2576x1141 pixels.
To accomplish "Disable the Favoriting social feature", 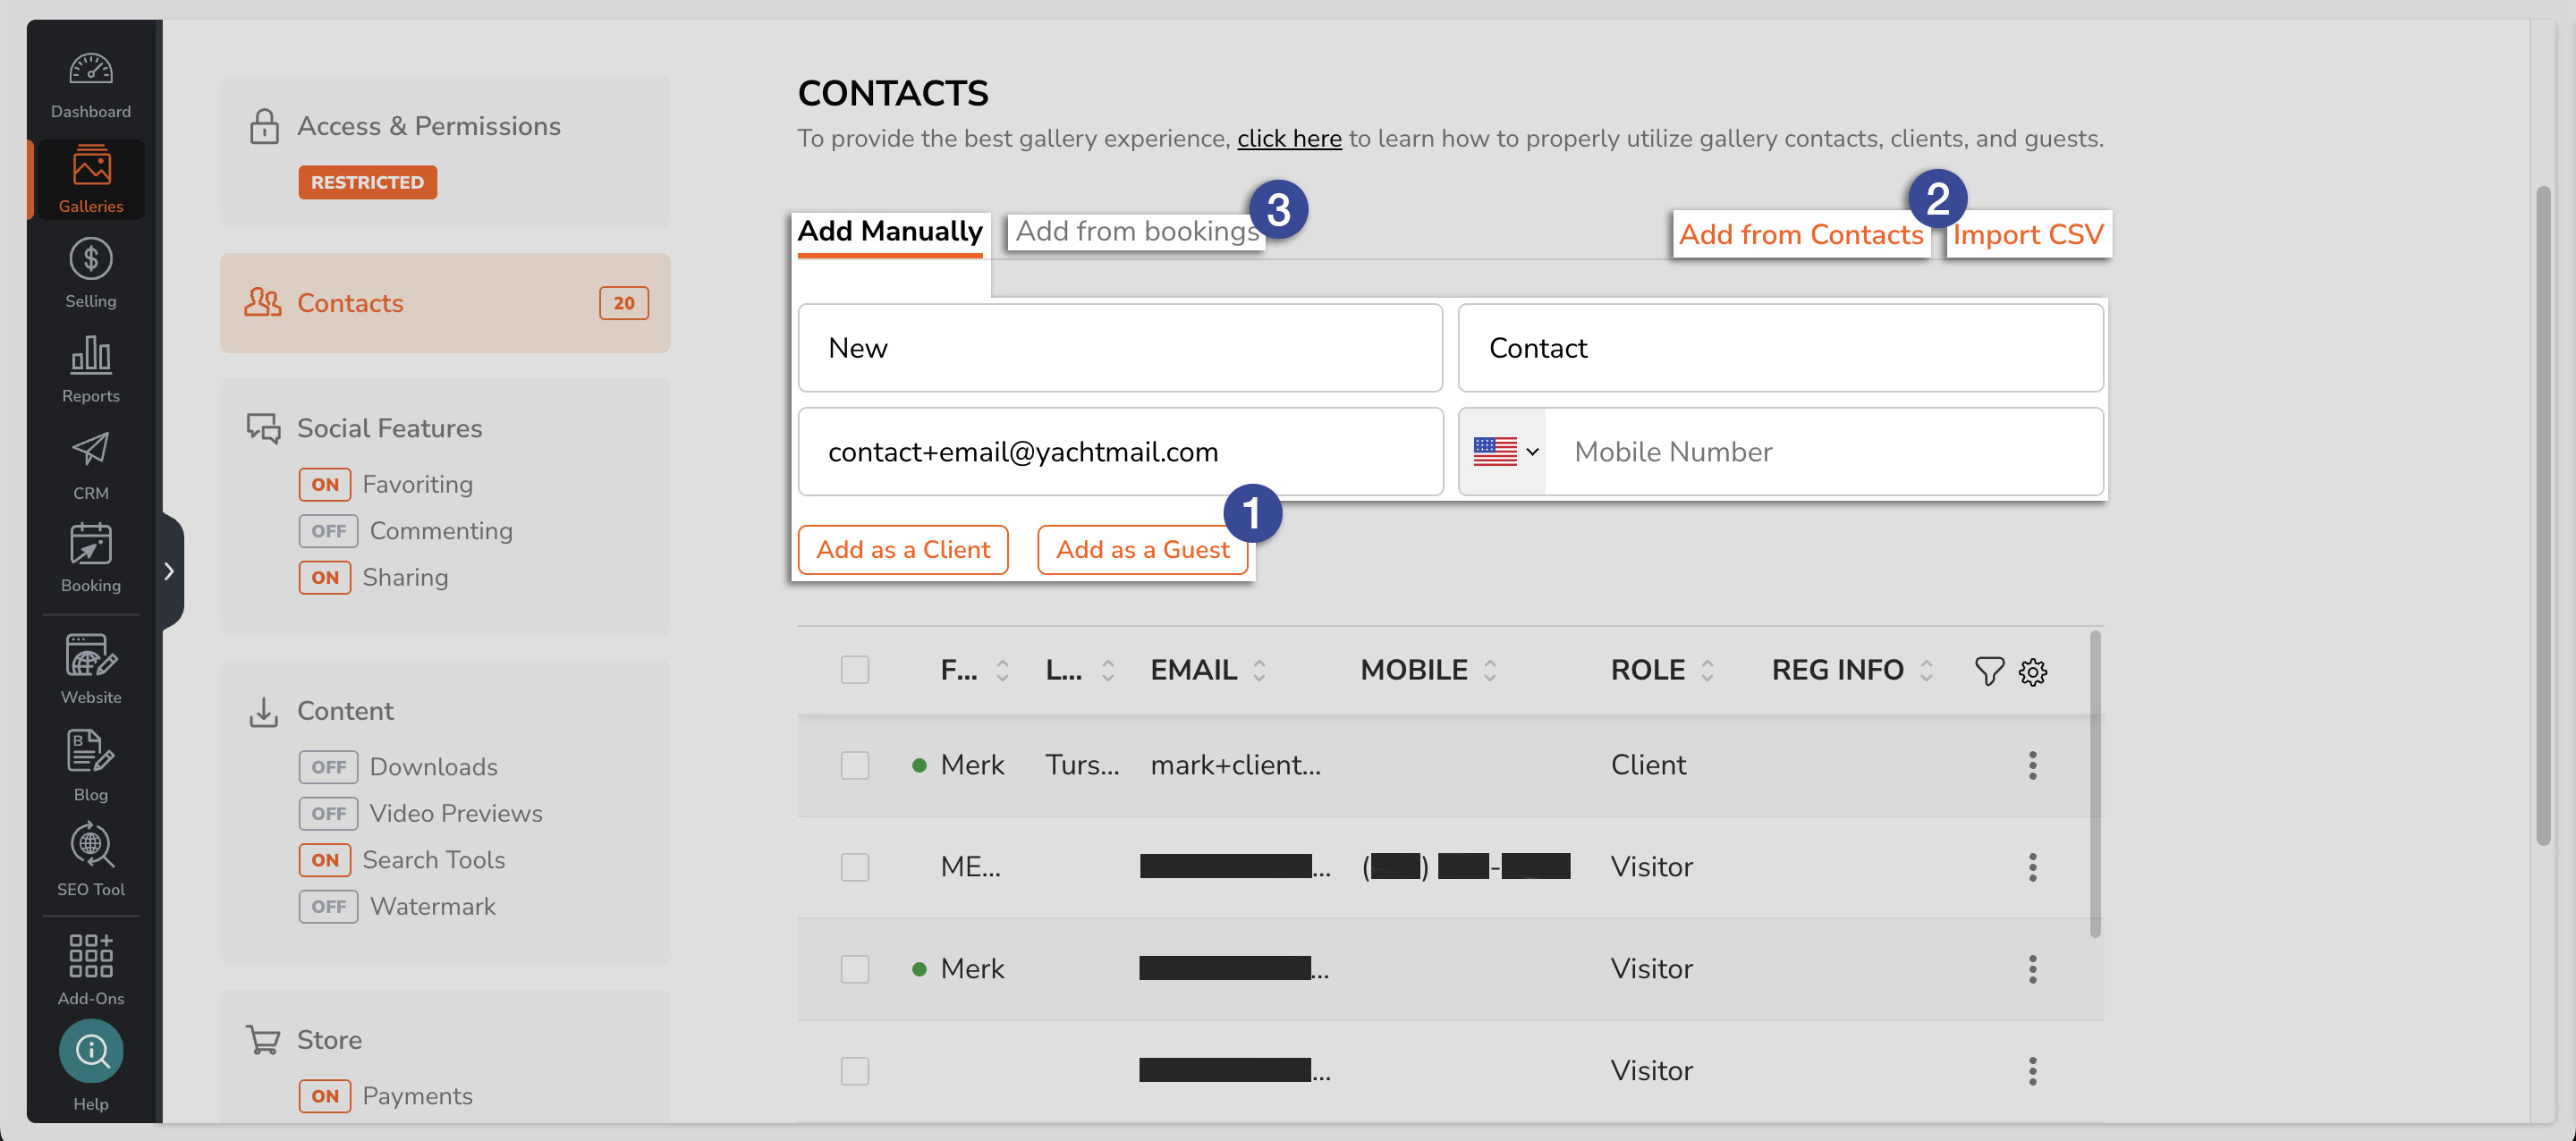I will point(324,484).
